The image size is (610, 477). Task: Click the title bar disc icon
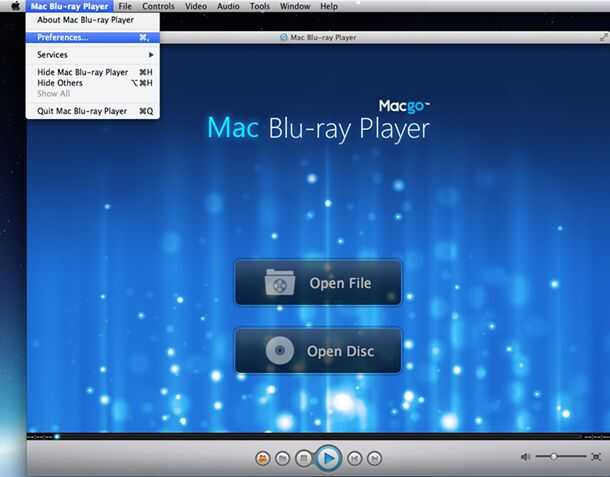(284, 37)
